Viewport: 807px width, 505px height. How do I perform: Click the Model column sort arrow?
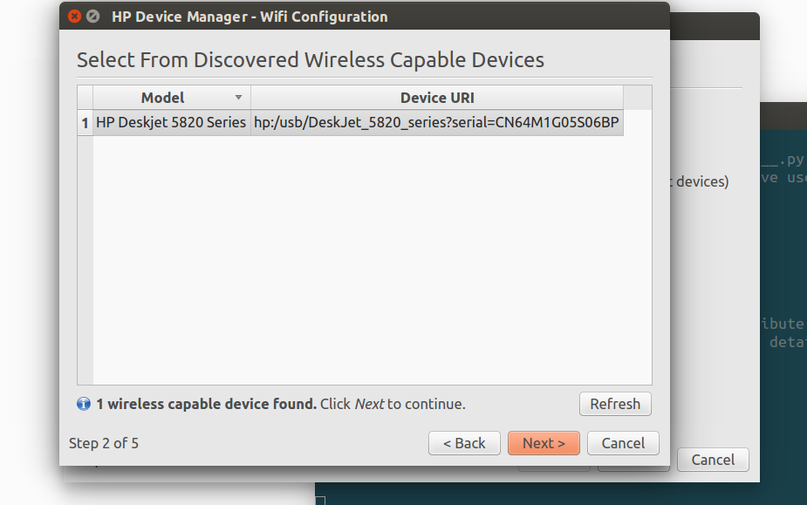point(238,98)
